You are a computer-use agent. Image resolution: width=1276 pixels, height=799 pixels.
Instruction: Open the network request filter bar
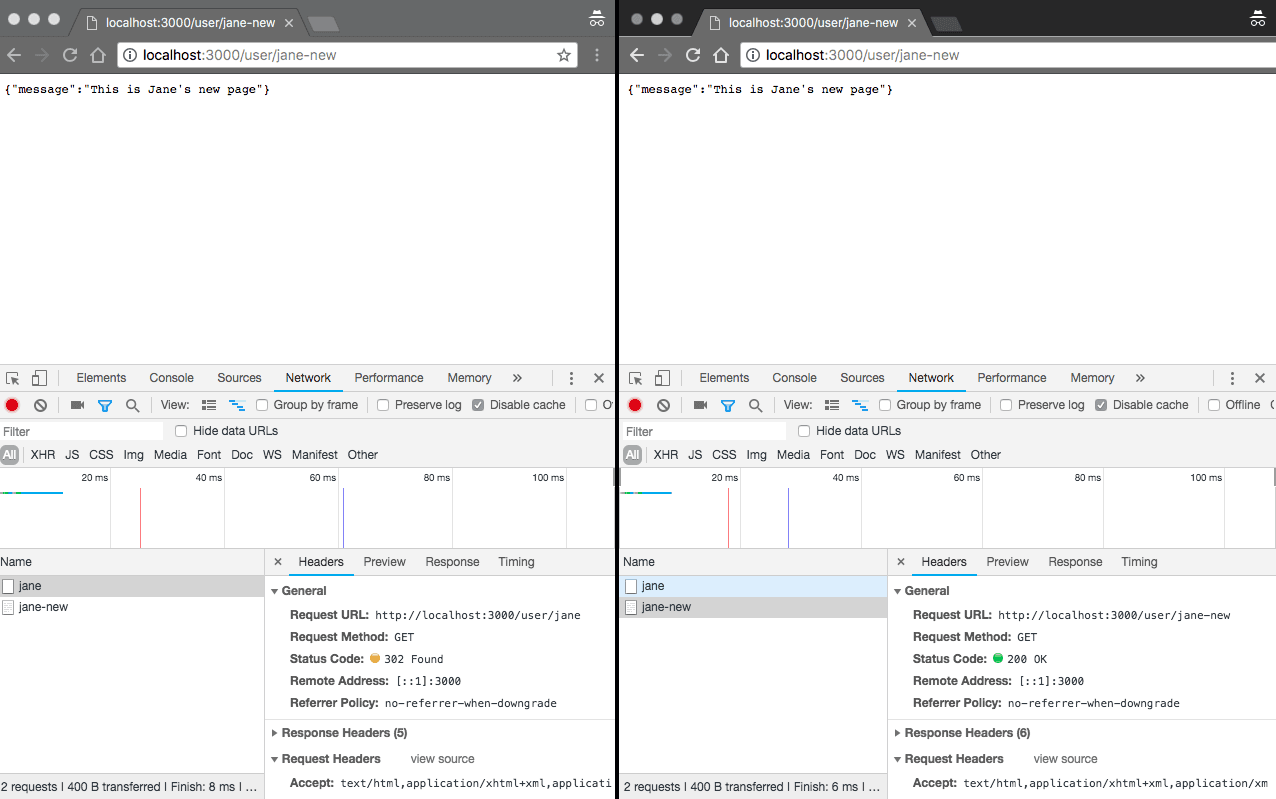(x=105, y=404)
